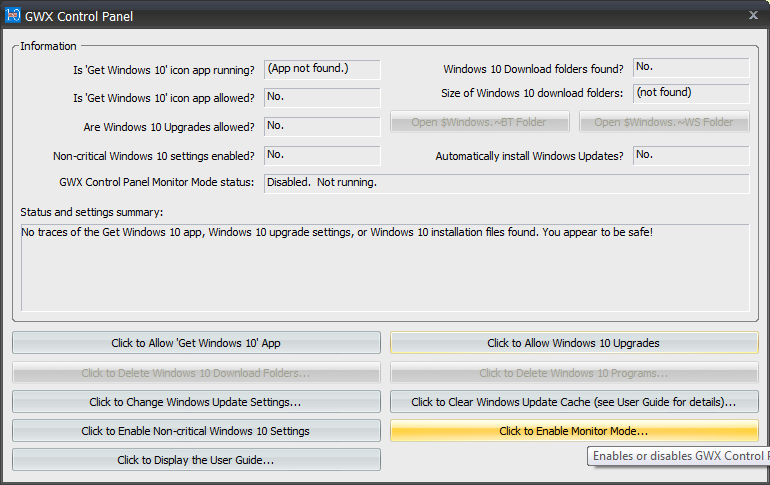Click the Windows 10 Upgrades allowed 'No.' field

coord(322,126)
